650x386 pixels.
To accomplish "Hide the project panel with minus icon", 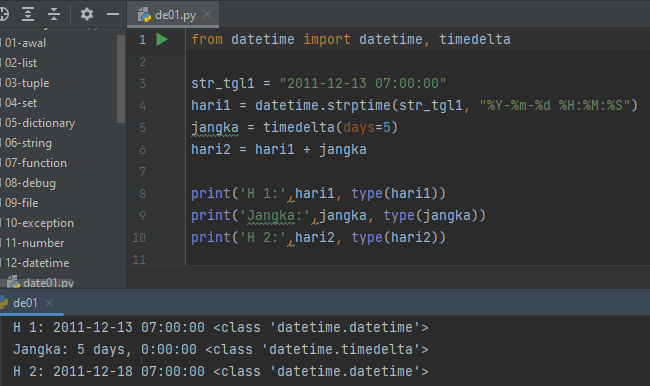I will pos(113,15).
